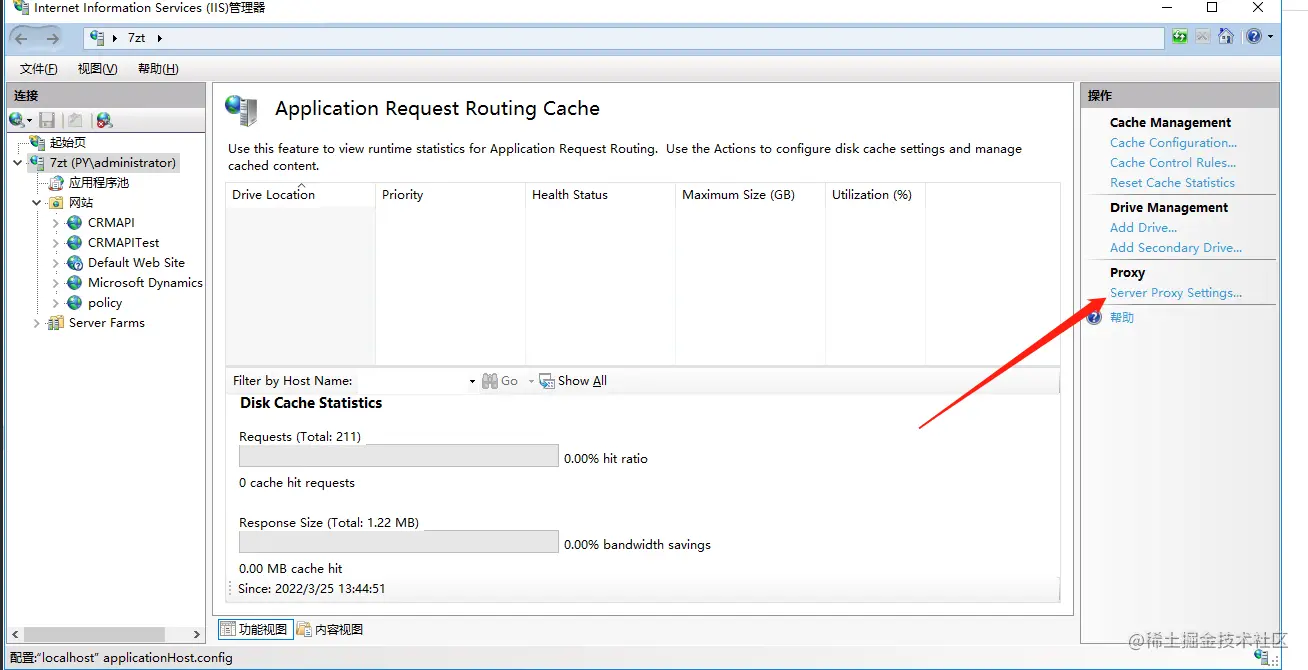Select the CRMAPI site
The height and width of the screenshot is (670, 1308).
click(x=111, y=223)
